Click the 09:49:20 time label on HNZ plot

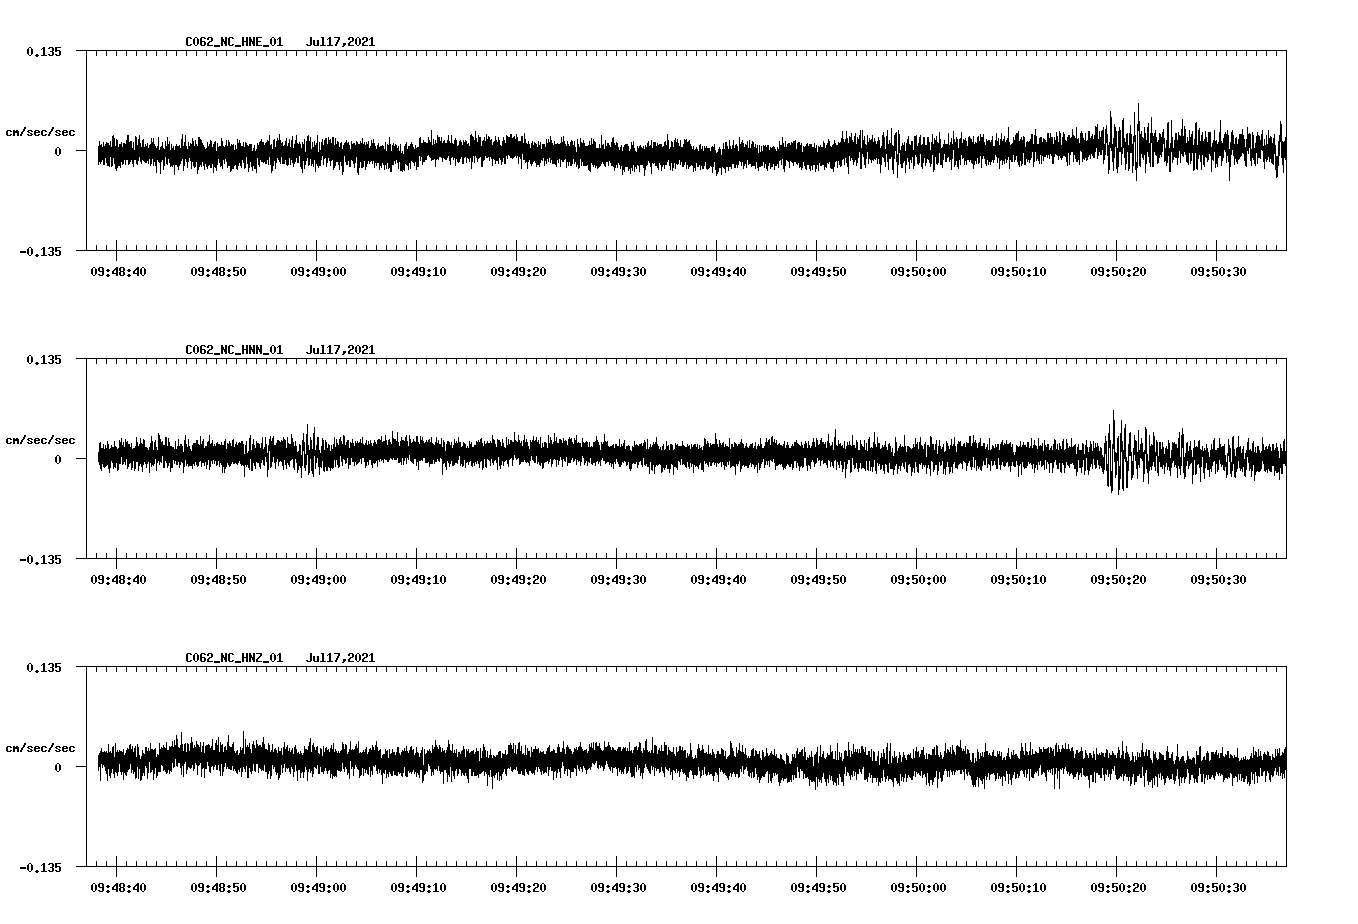pyautogui.click(x=518, y=887)
